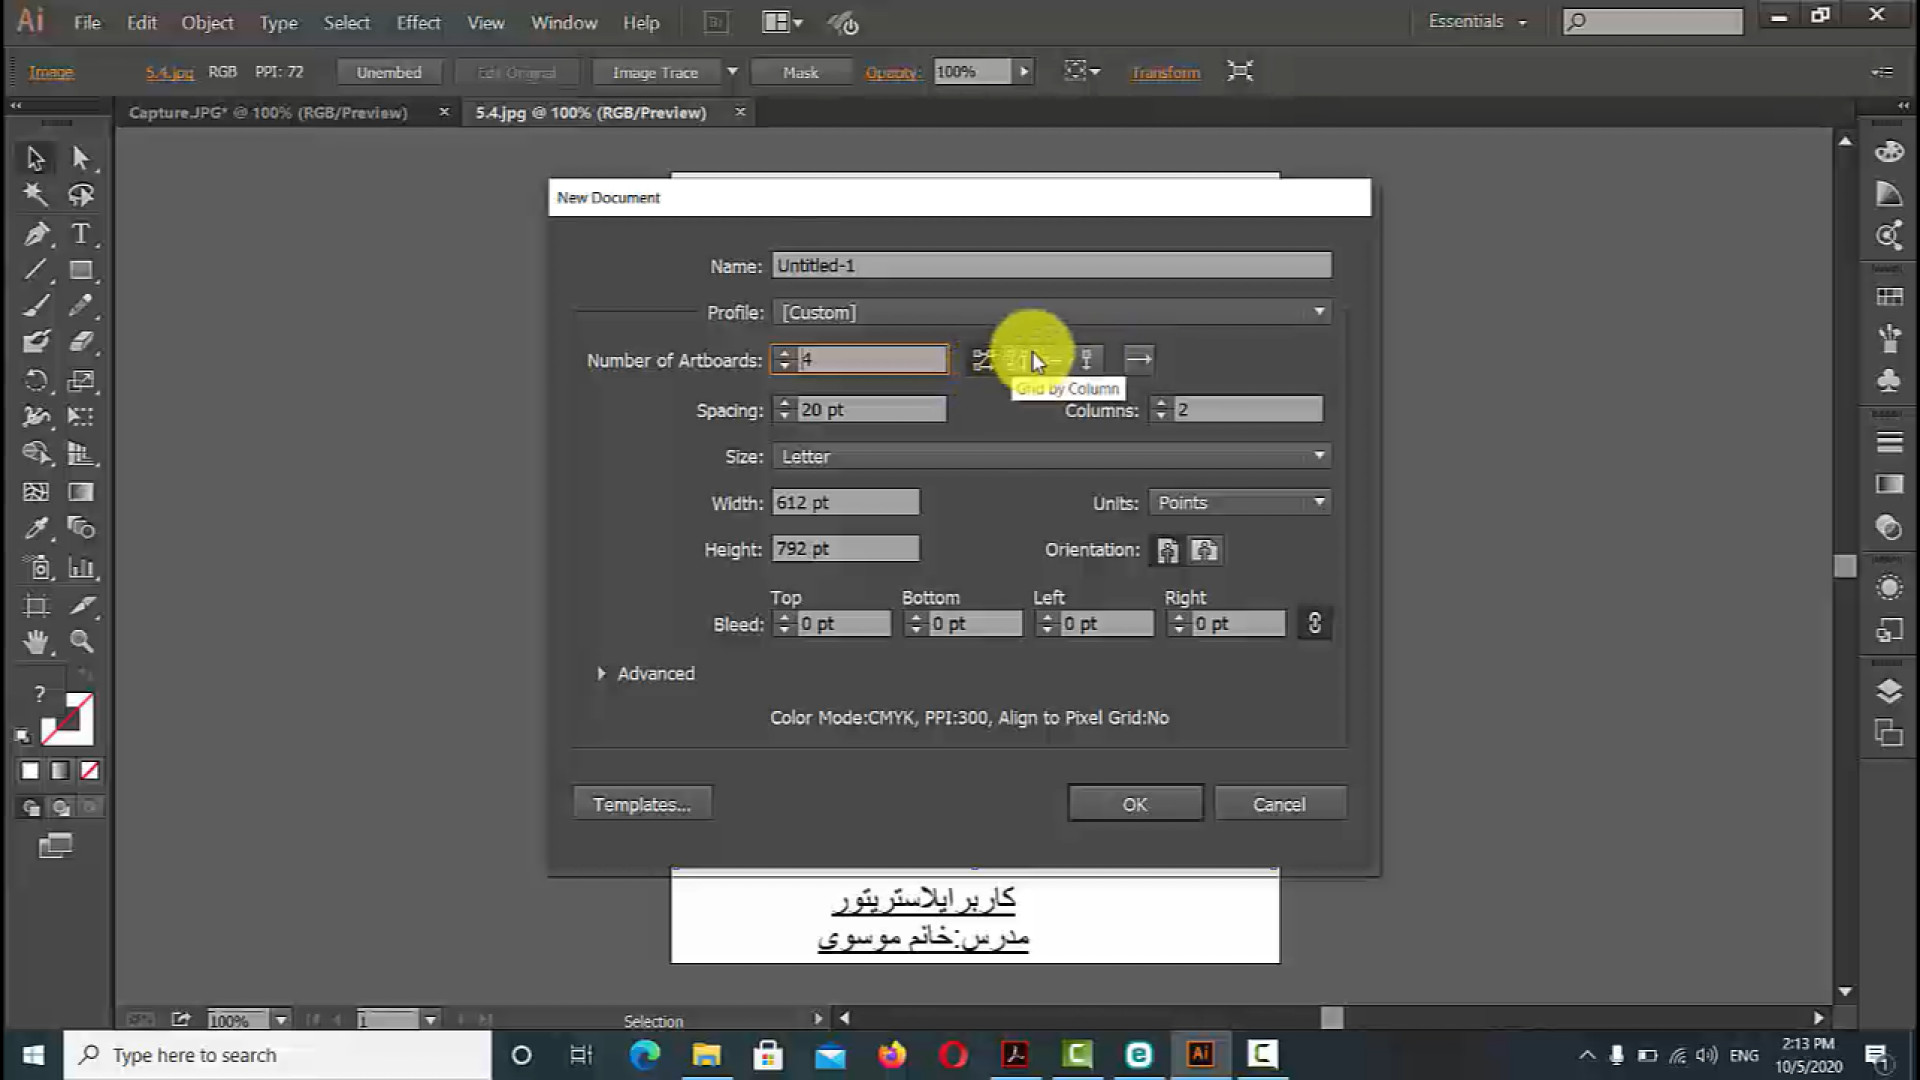
Task: Open the Color panel palette icon
Action: (1888, 152)
